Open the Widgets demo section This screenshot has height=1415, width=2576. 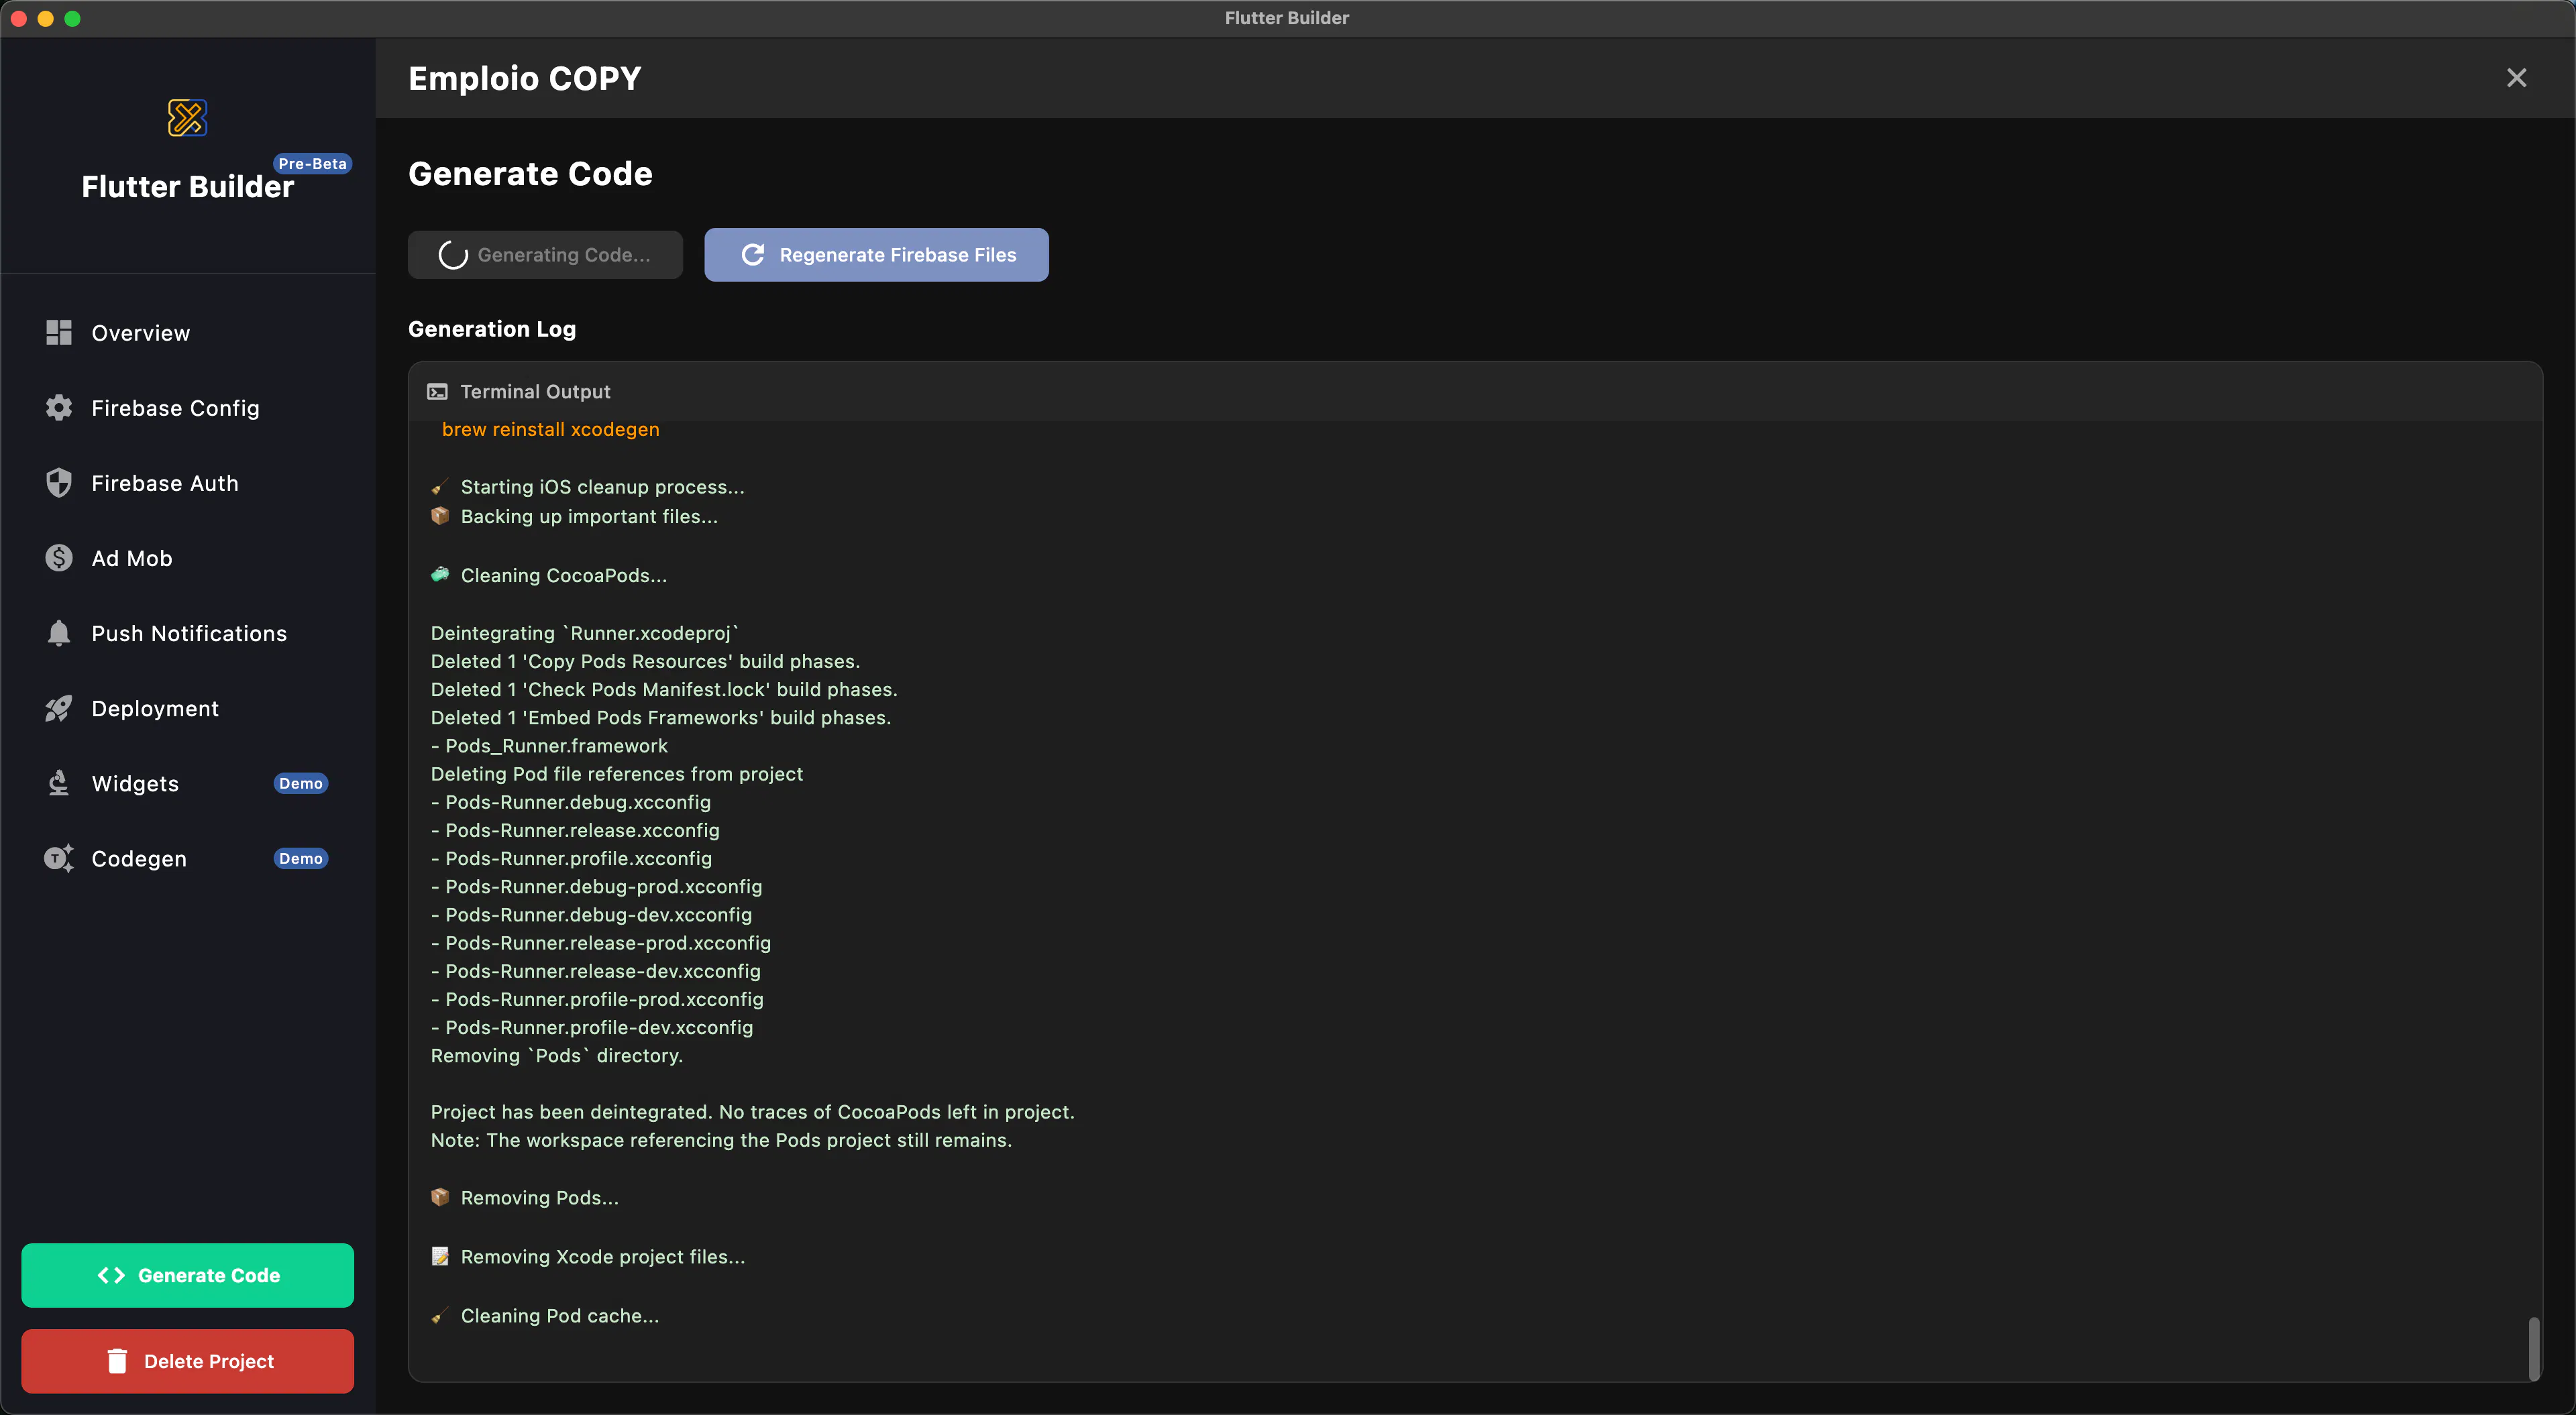click(x=187, y=783)
